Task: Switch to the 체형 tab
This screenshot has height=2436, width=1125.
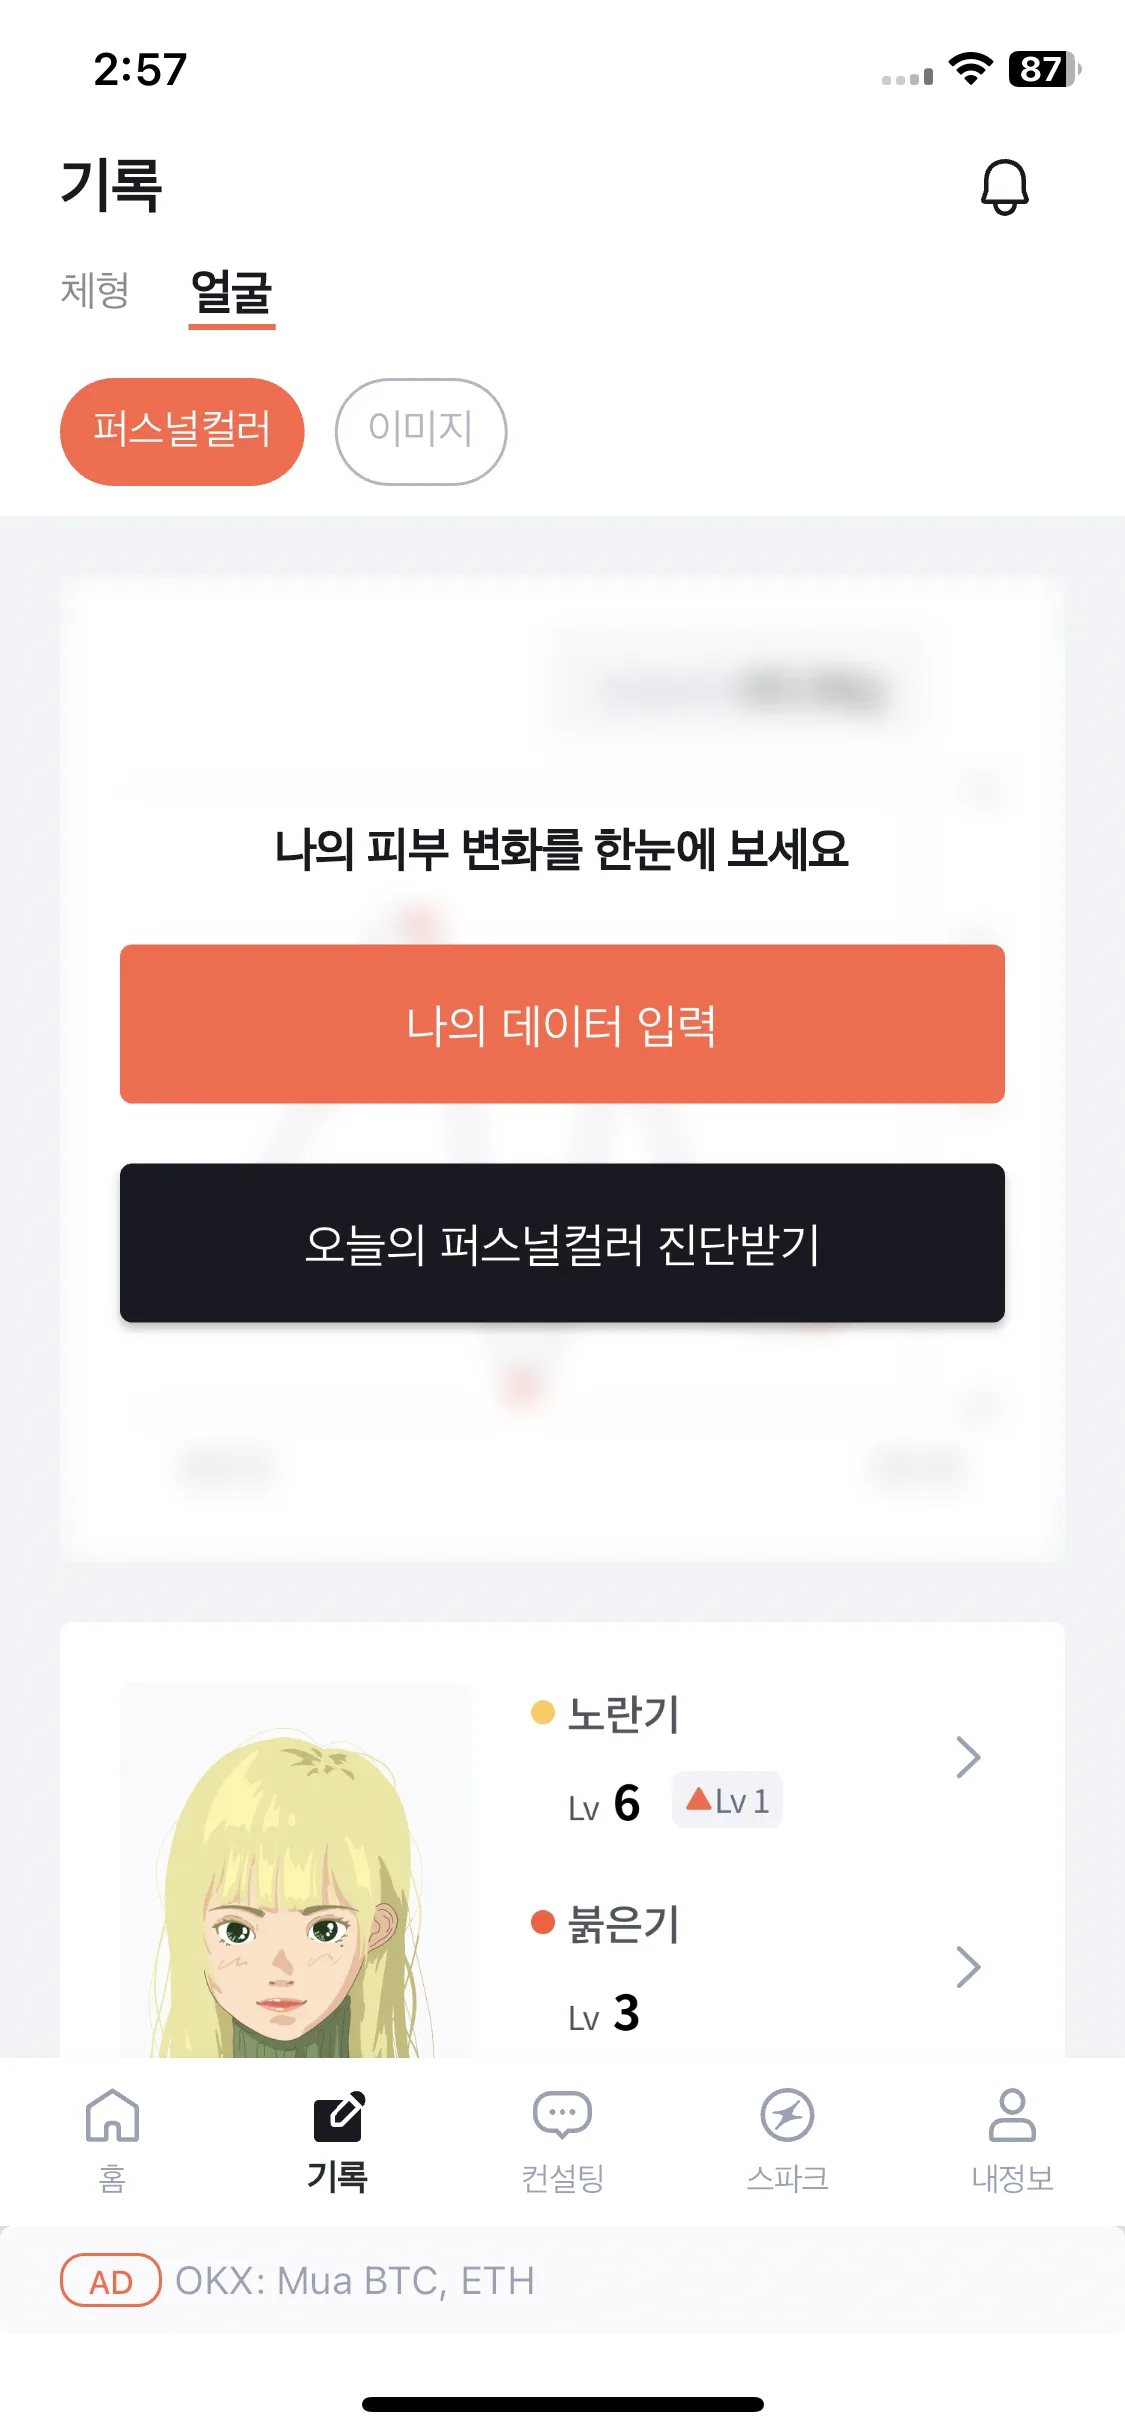Action: [95, 291]
